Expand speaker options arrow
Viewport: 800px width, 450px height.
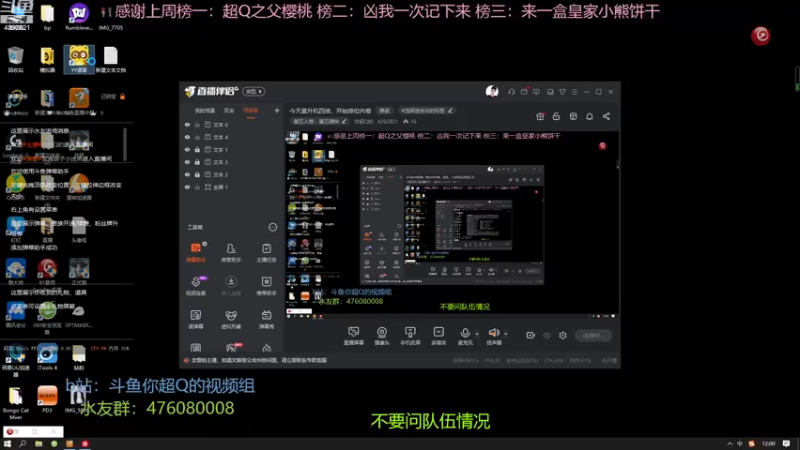tap(506, 334)
